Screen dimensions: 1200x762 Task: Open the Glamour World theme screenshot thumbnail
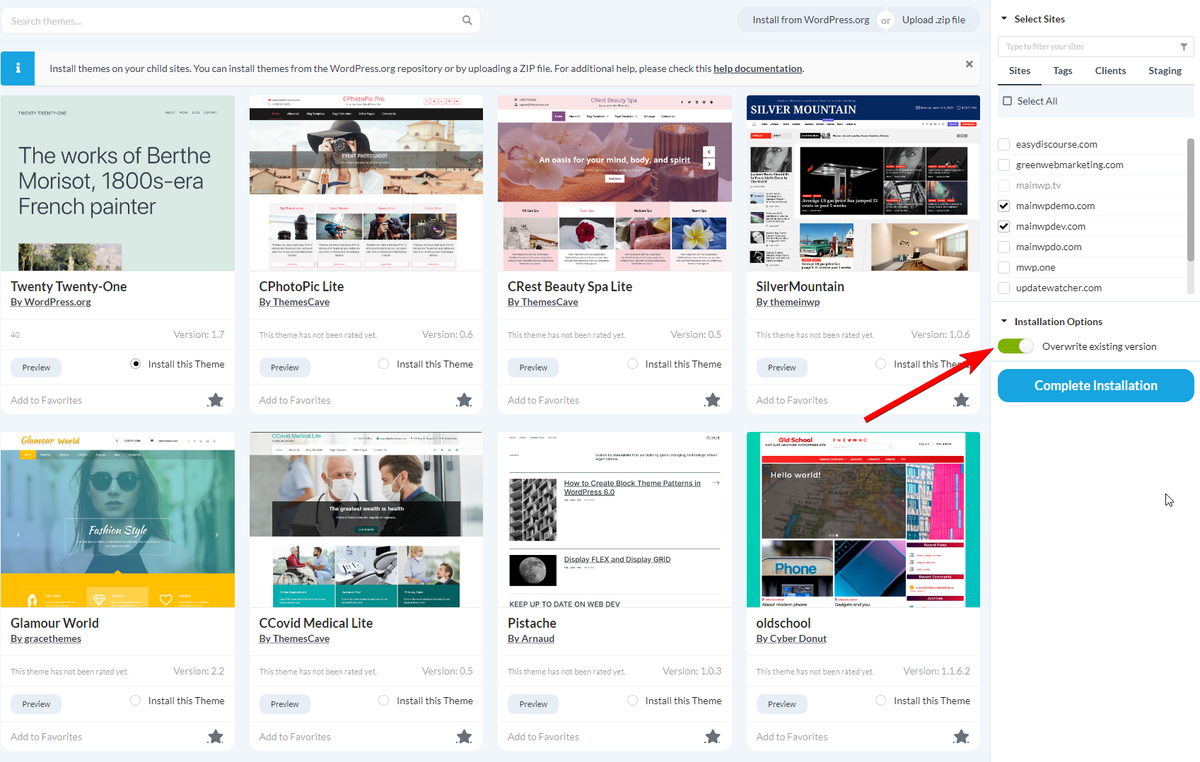point(118,520)
